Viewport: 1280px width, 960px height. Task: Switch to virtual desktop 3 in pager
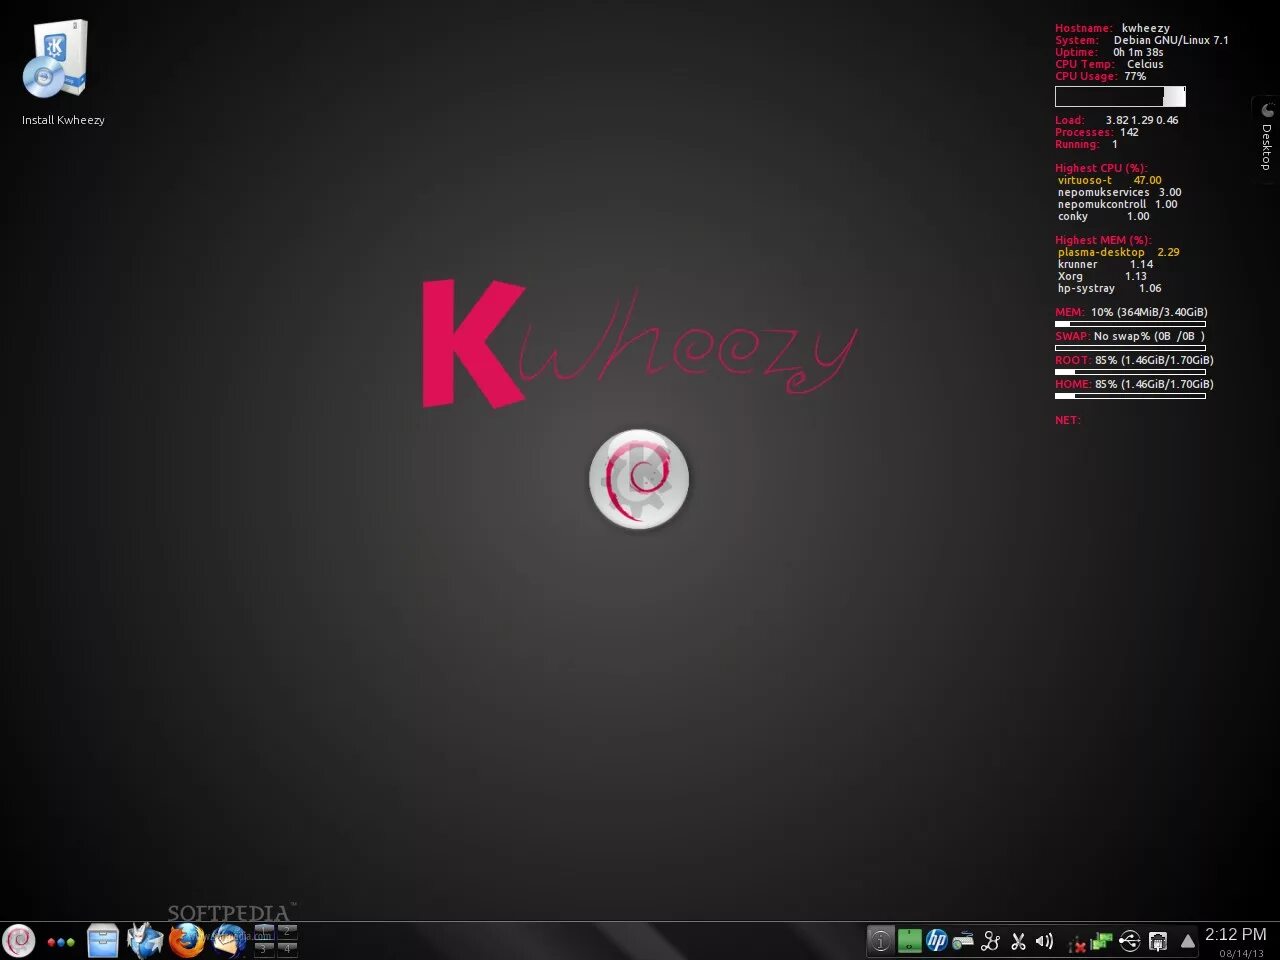[x=264, y=949]
